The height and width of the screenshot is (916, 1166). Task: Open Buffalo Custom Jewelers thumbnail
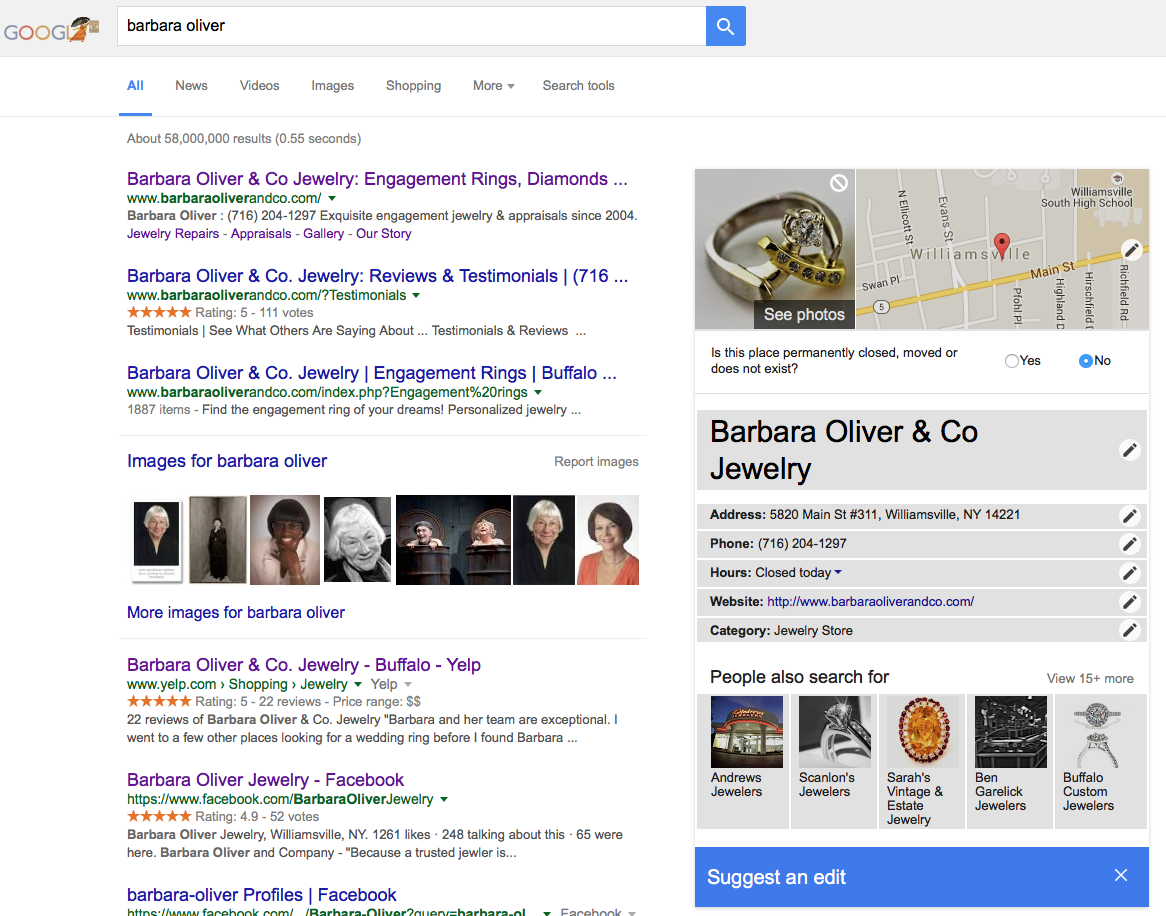coord(1099,732)
